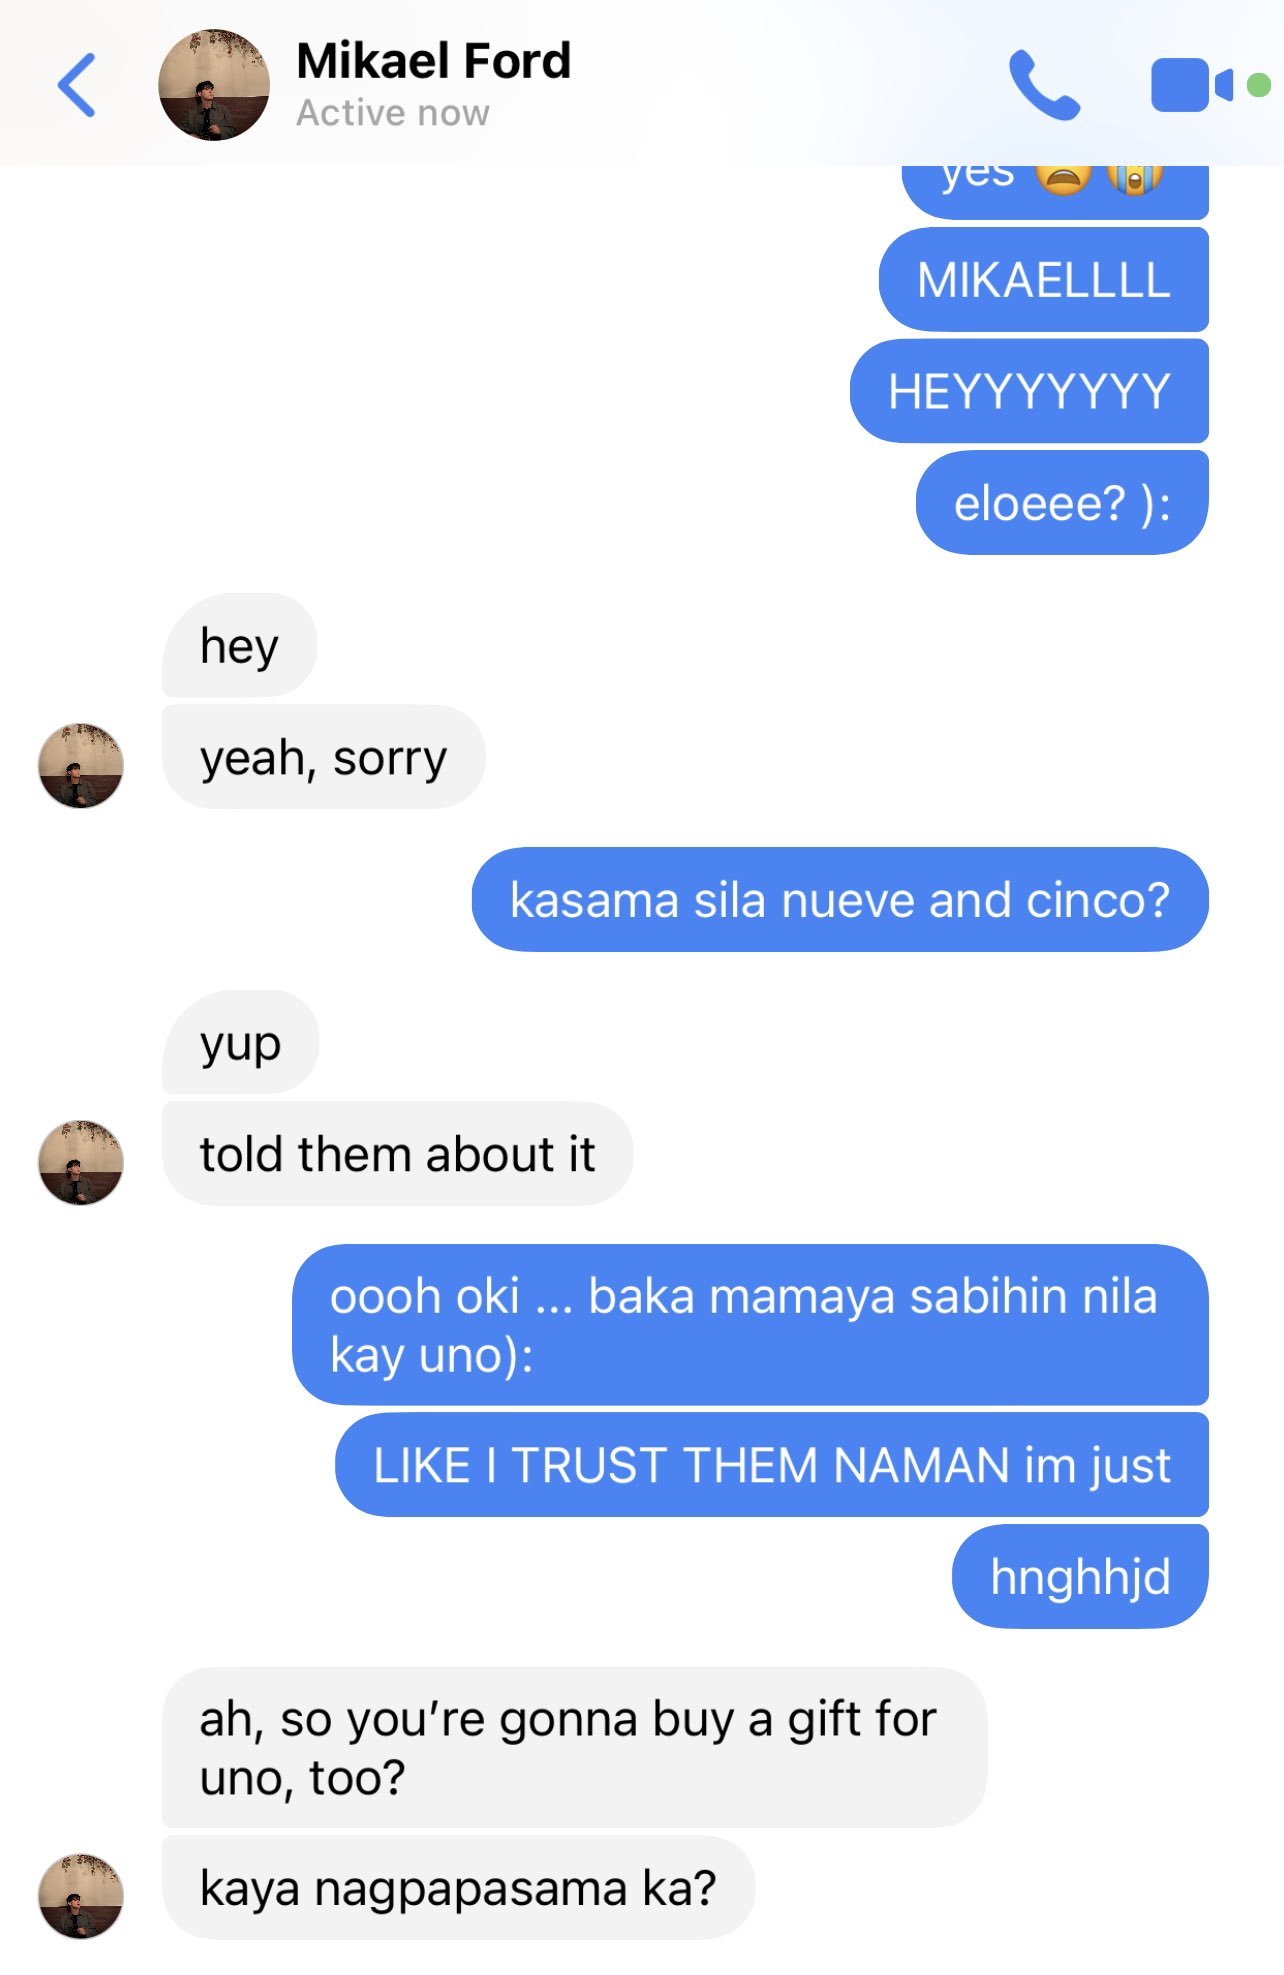Select the 'yup' message bubble
Viewport: 1284px width, 1975px height.
[240, 1042]
